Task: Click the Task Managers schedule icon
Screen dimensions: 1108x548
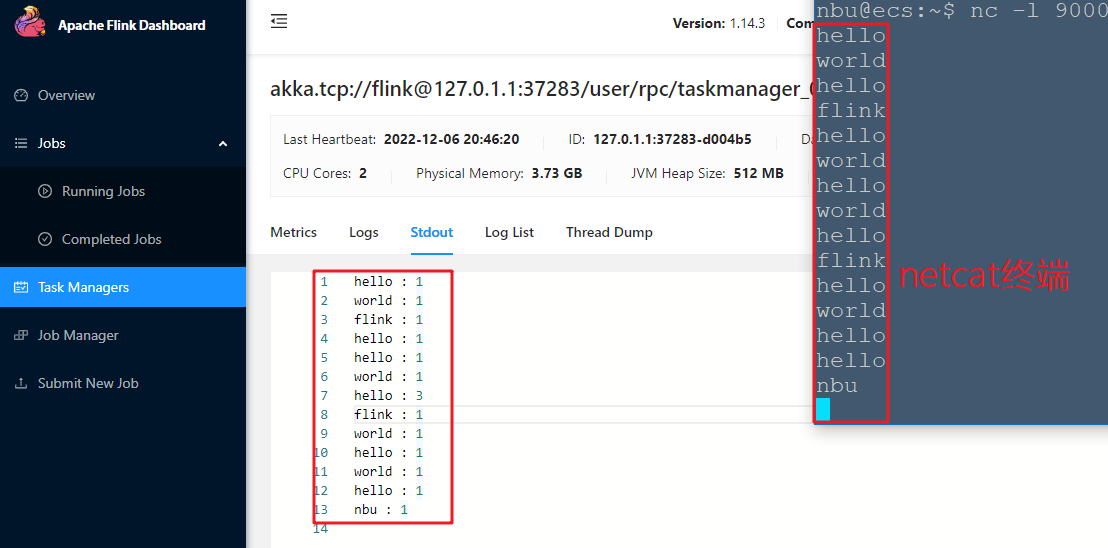Action: [20, 287]
